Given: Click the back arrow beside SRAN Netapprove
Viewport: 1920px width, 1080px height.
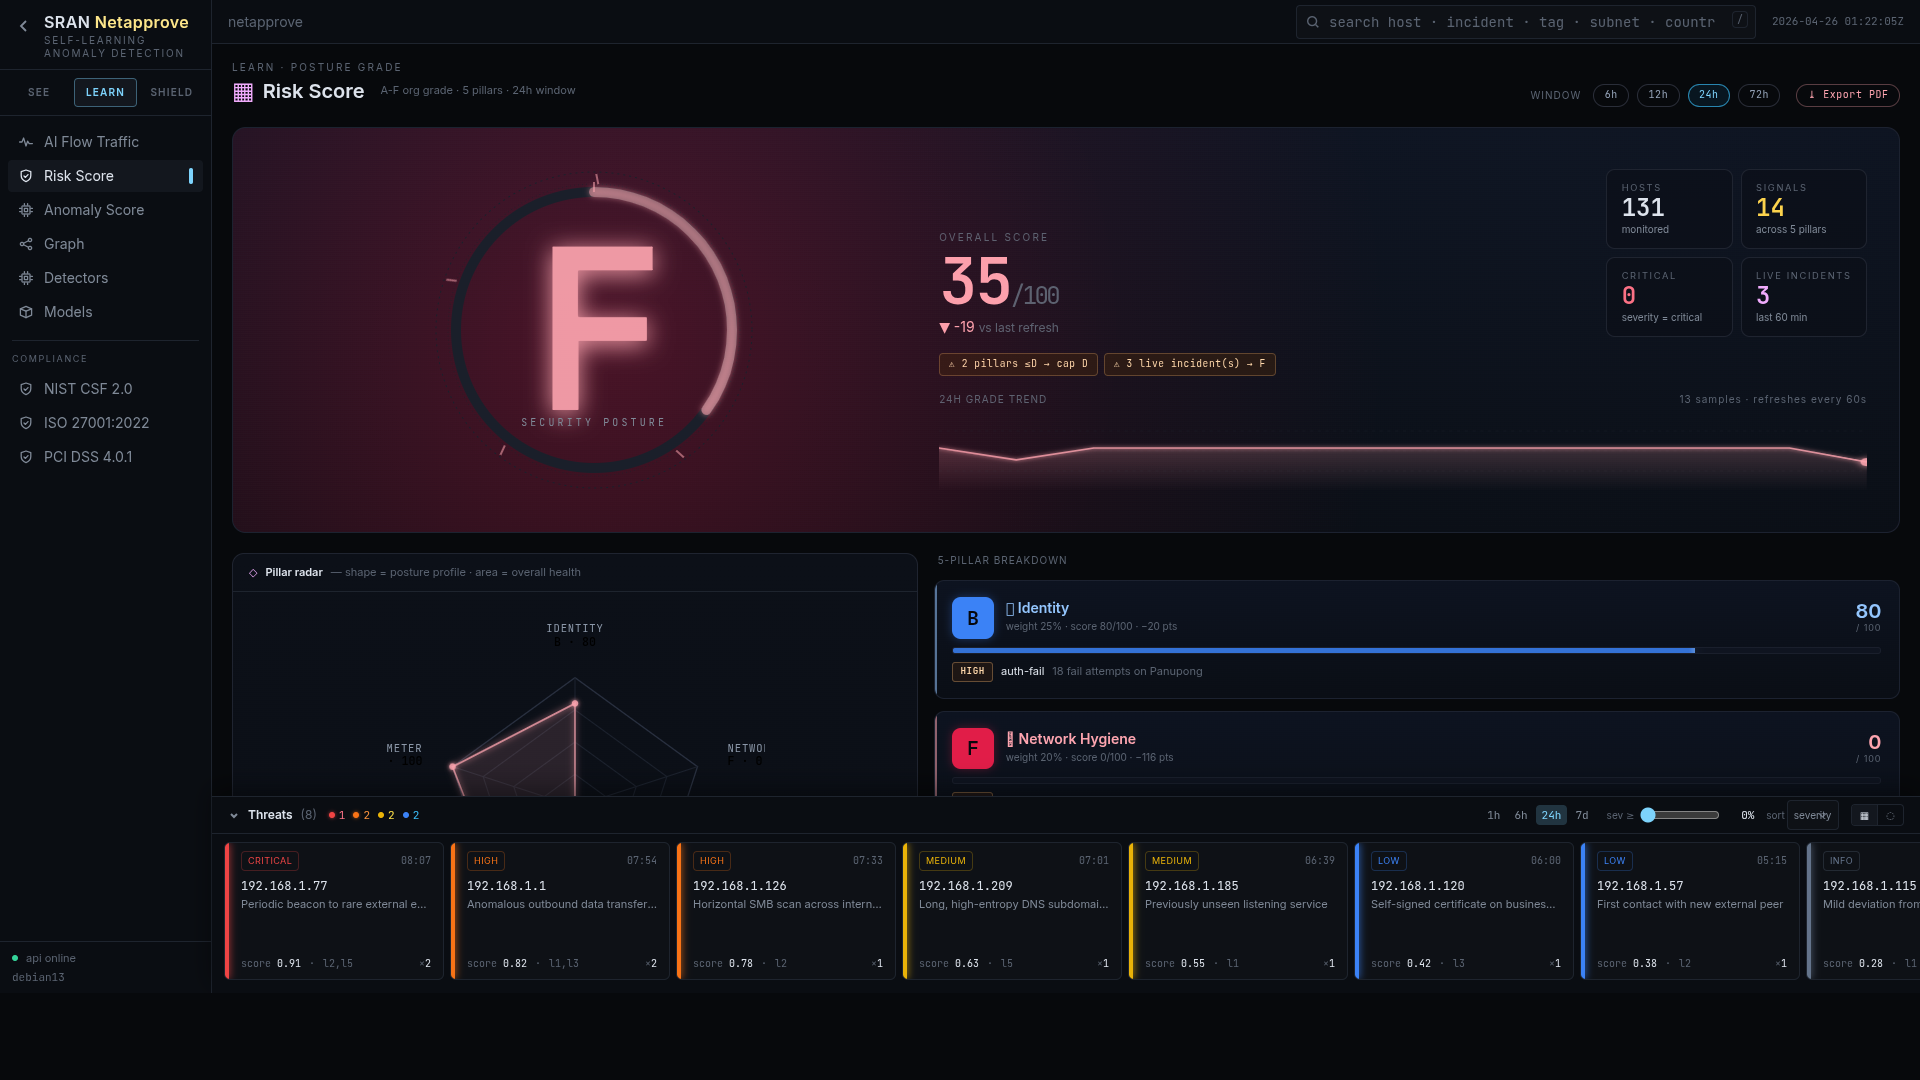Looking at the screenshot, I should 23,27.
